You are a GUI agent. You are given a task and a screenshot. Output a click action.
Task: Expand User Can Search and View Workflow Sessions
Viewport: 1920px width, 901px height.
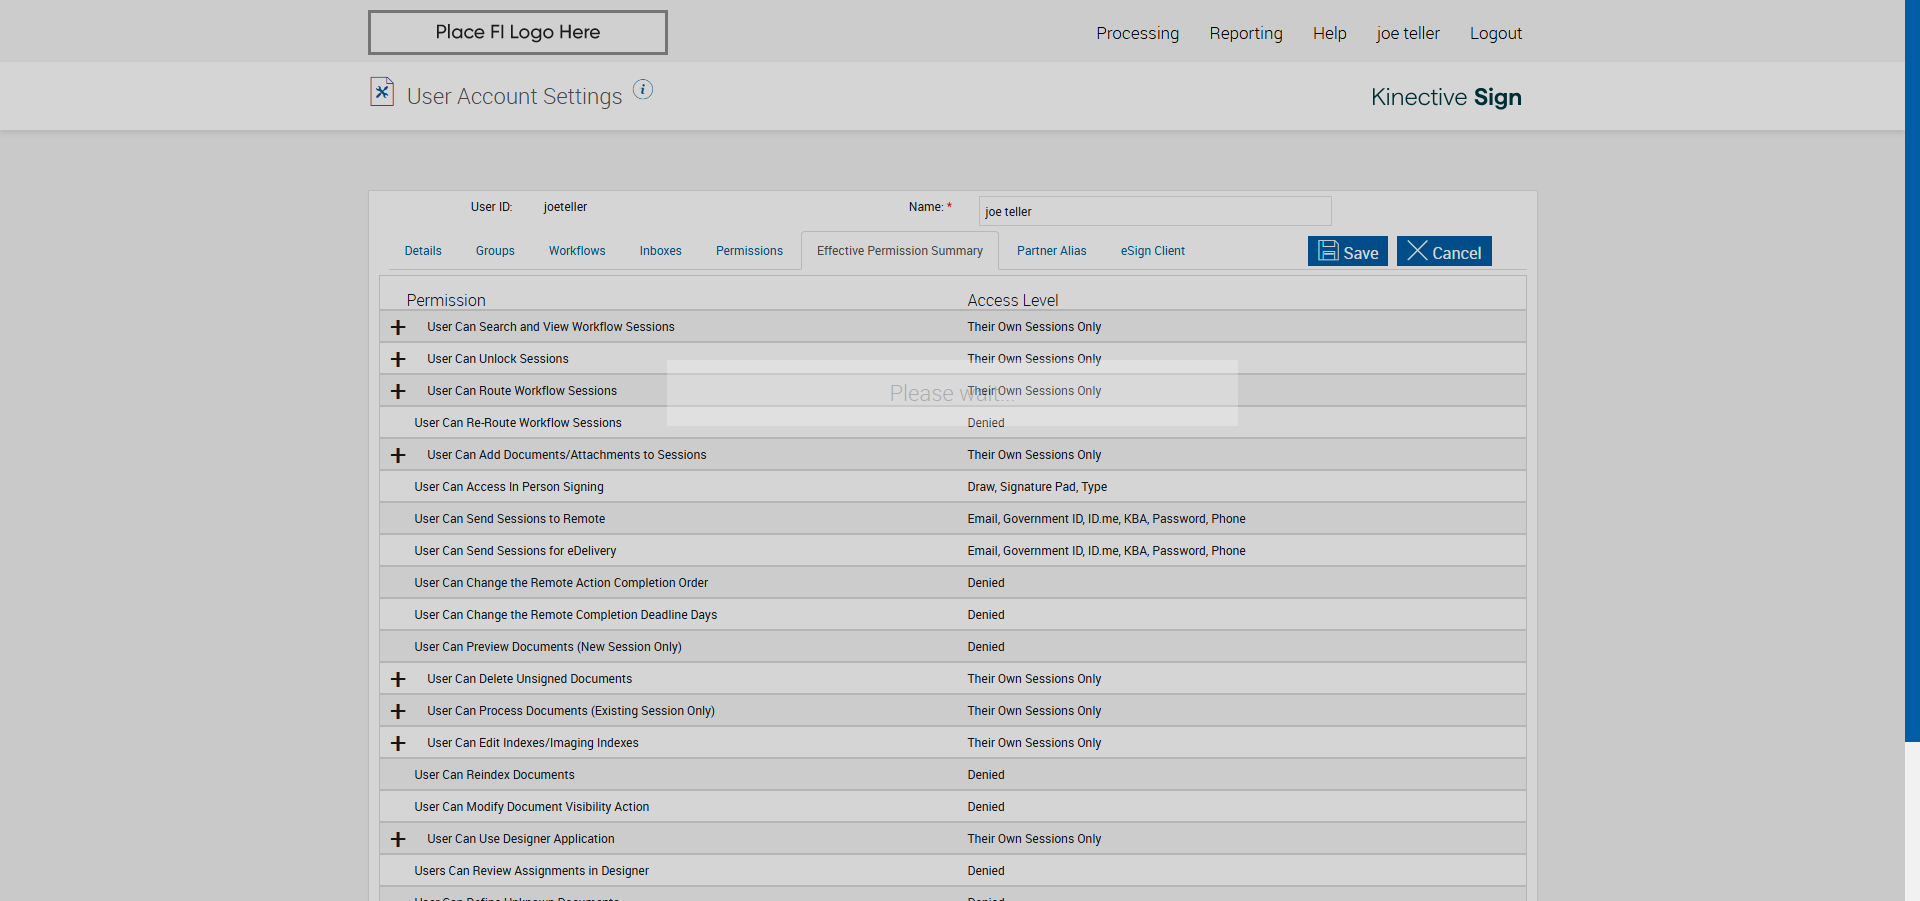pyautogui.click(x=398, y=328)
